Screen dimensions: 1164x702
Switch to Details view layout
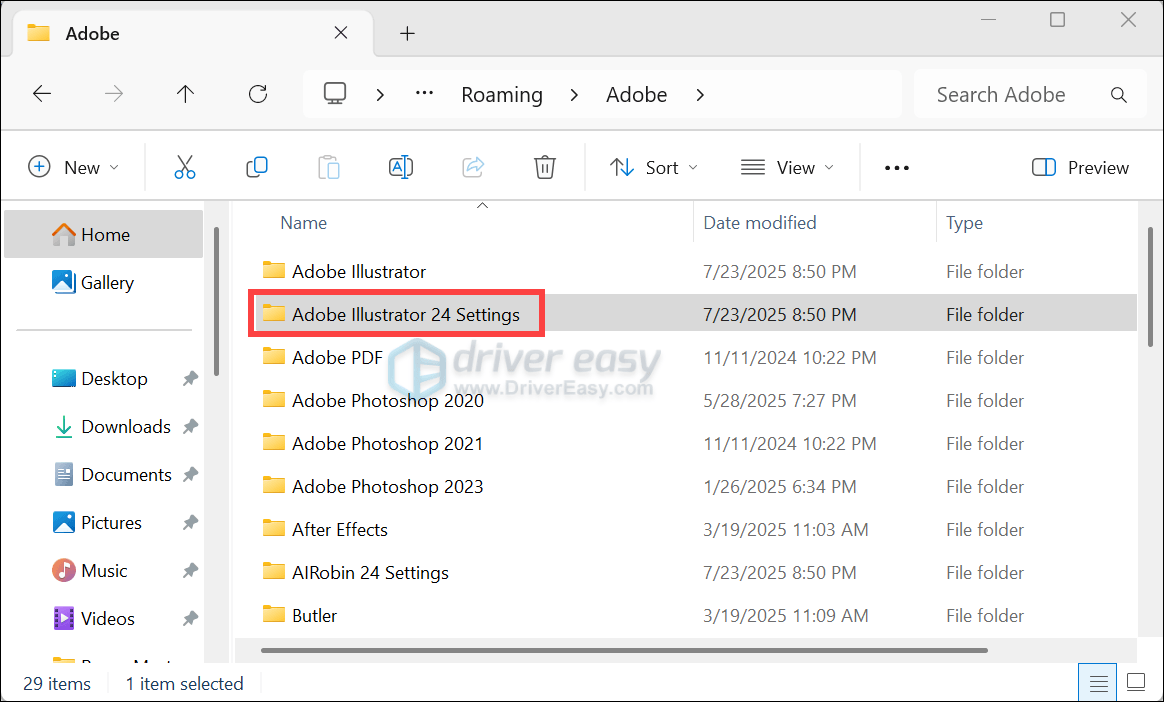click(1099, 683)
